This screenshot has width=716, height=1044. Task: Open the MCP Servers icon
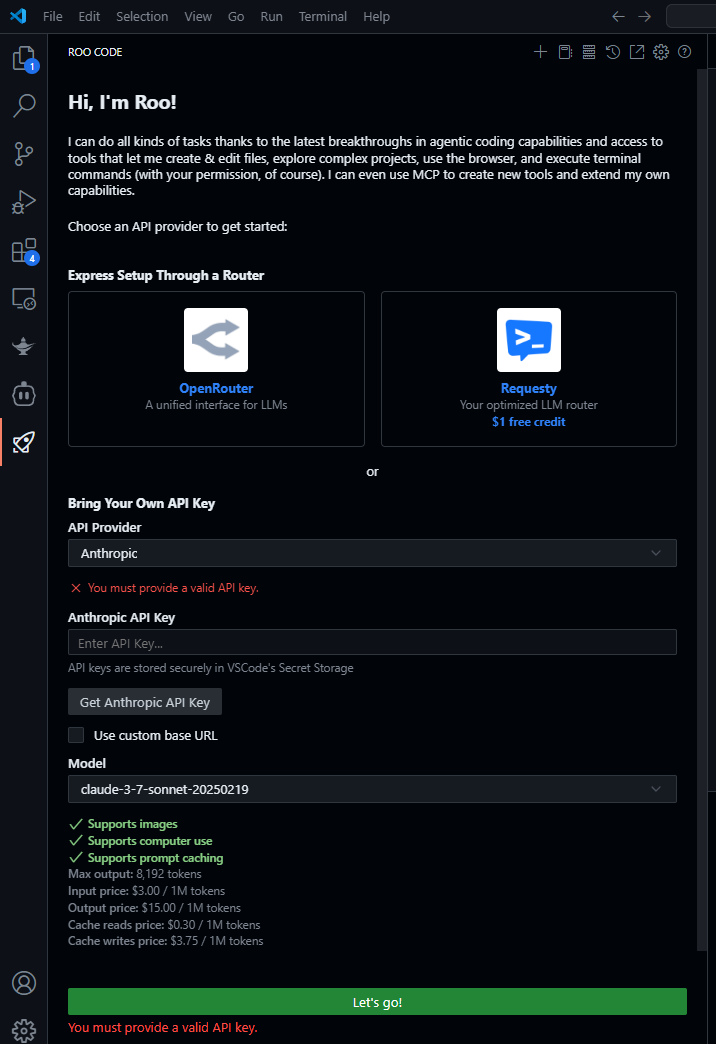589,52
